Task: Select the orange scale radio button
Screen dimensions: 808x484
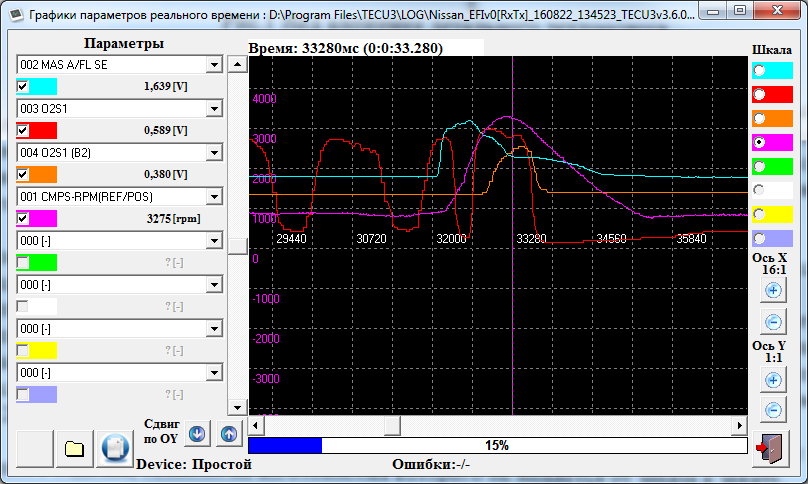Action: point(759,118)
